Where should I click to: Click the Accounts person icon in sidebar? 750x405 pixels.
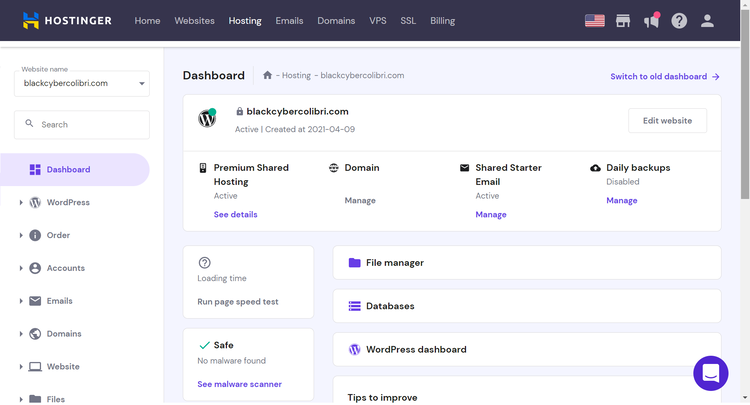tap(35, 268)
